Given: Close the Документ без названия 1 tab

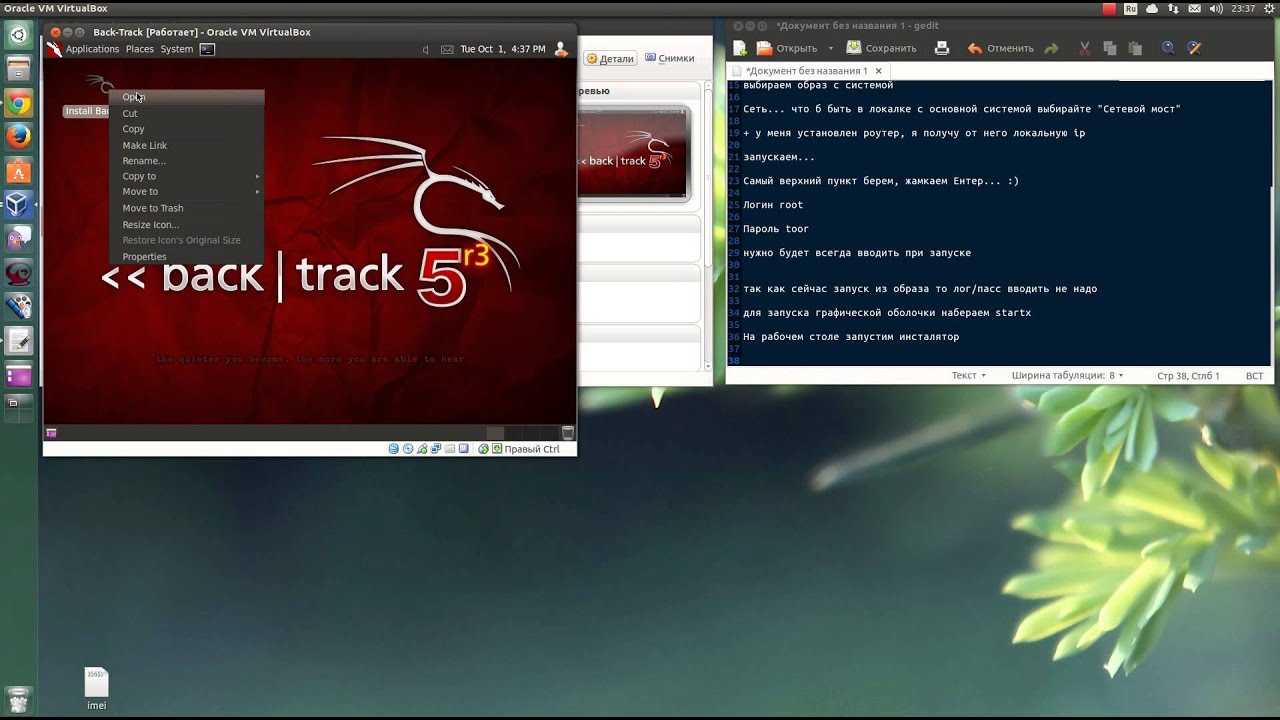Looking at the screenshot, I should (x=879, y=71).
